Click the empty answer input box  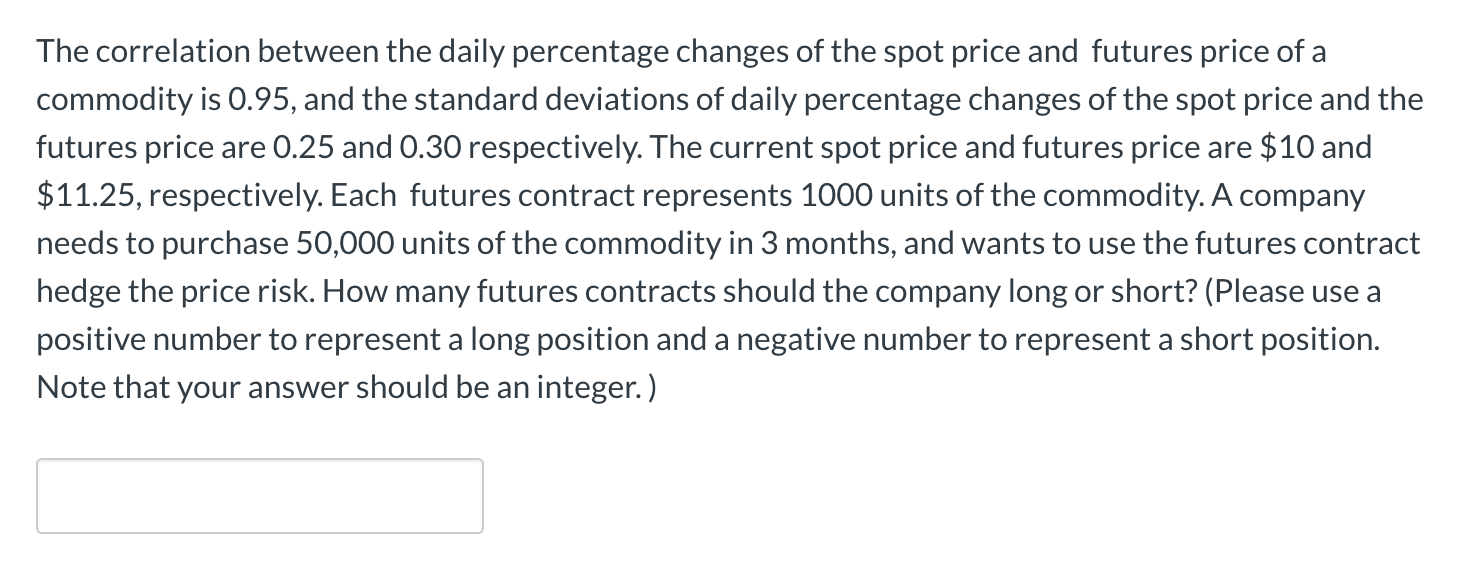tap(260, 496)
